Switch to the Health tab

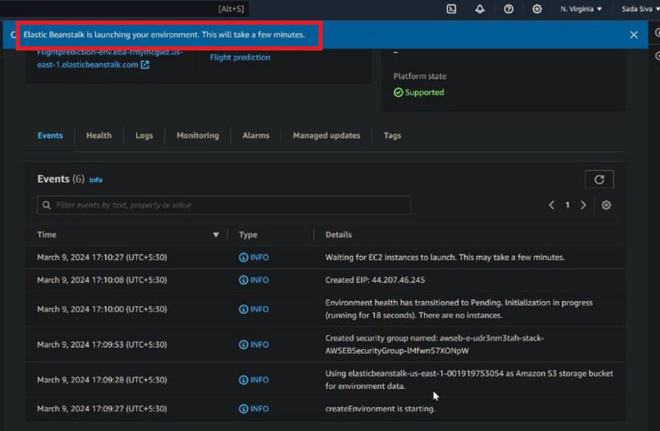[x=99, y=136]
